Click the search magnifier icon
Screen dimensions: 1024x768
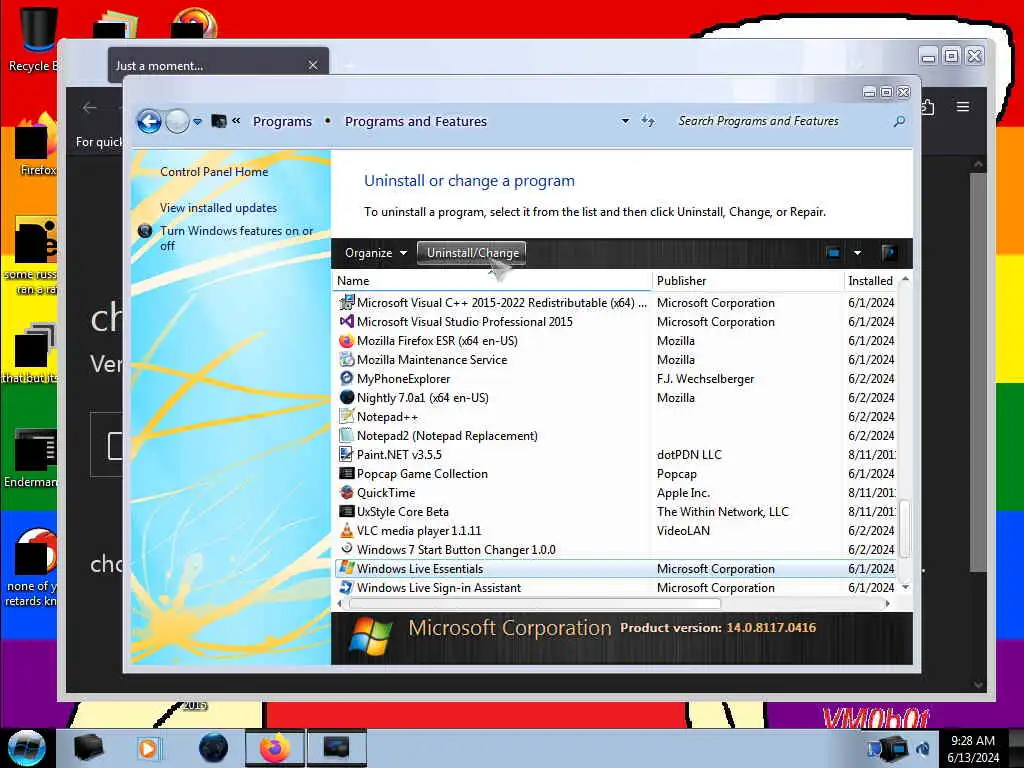click(899, 121)
